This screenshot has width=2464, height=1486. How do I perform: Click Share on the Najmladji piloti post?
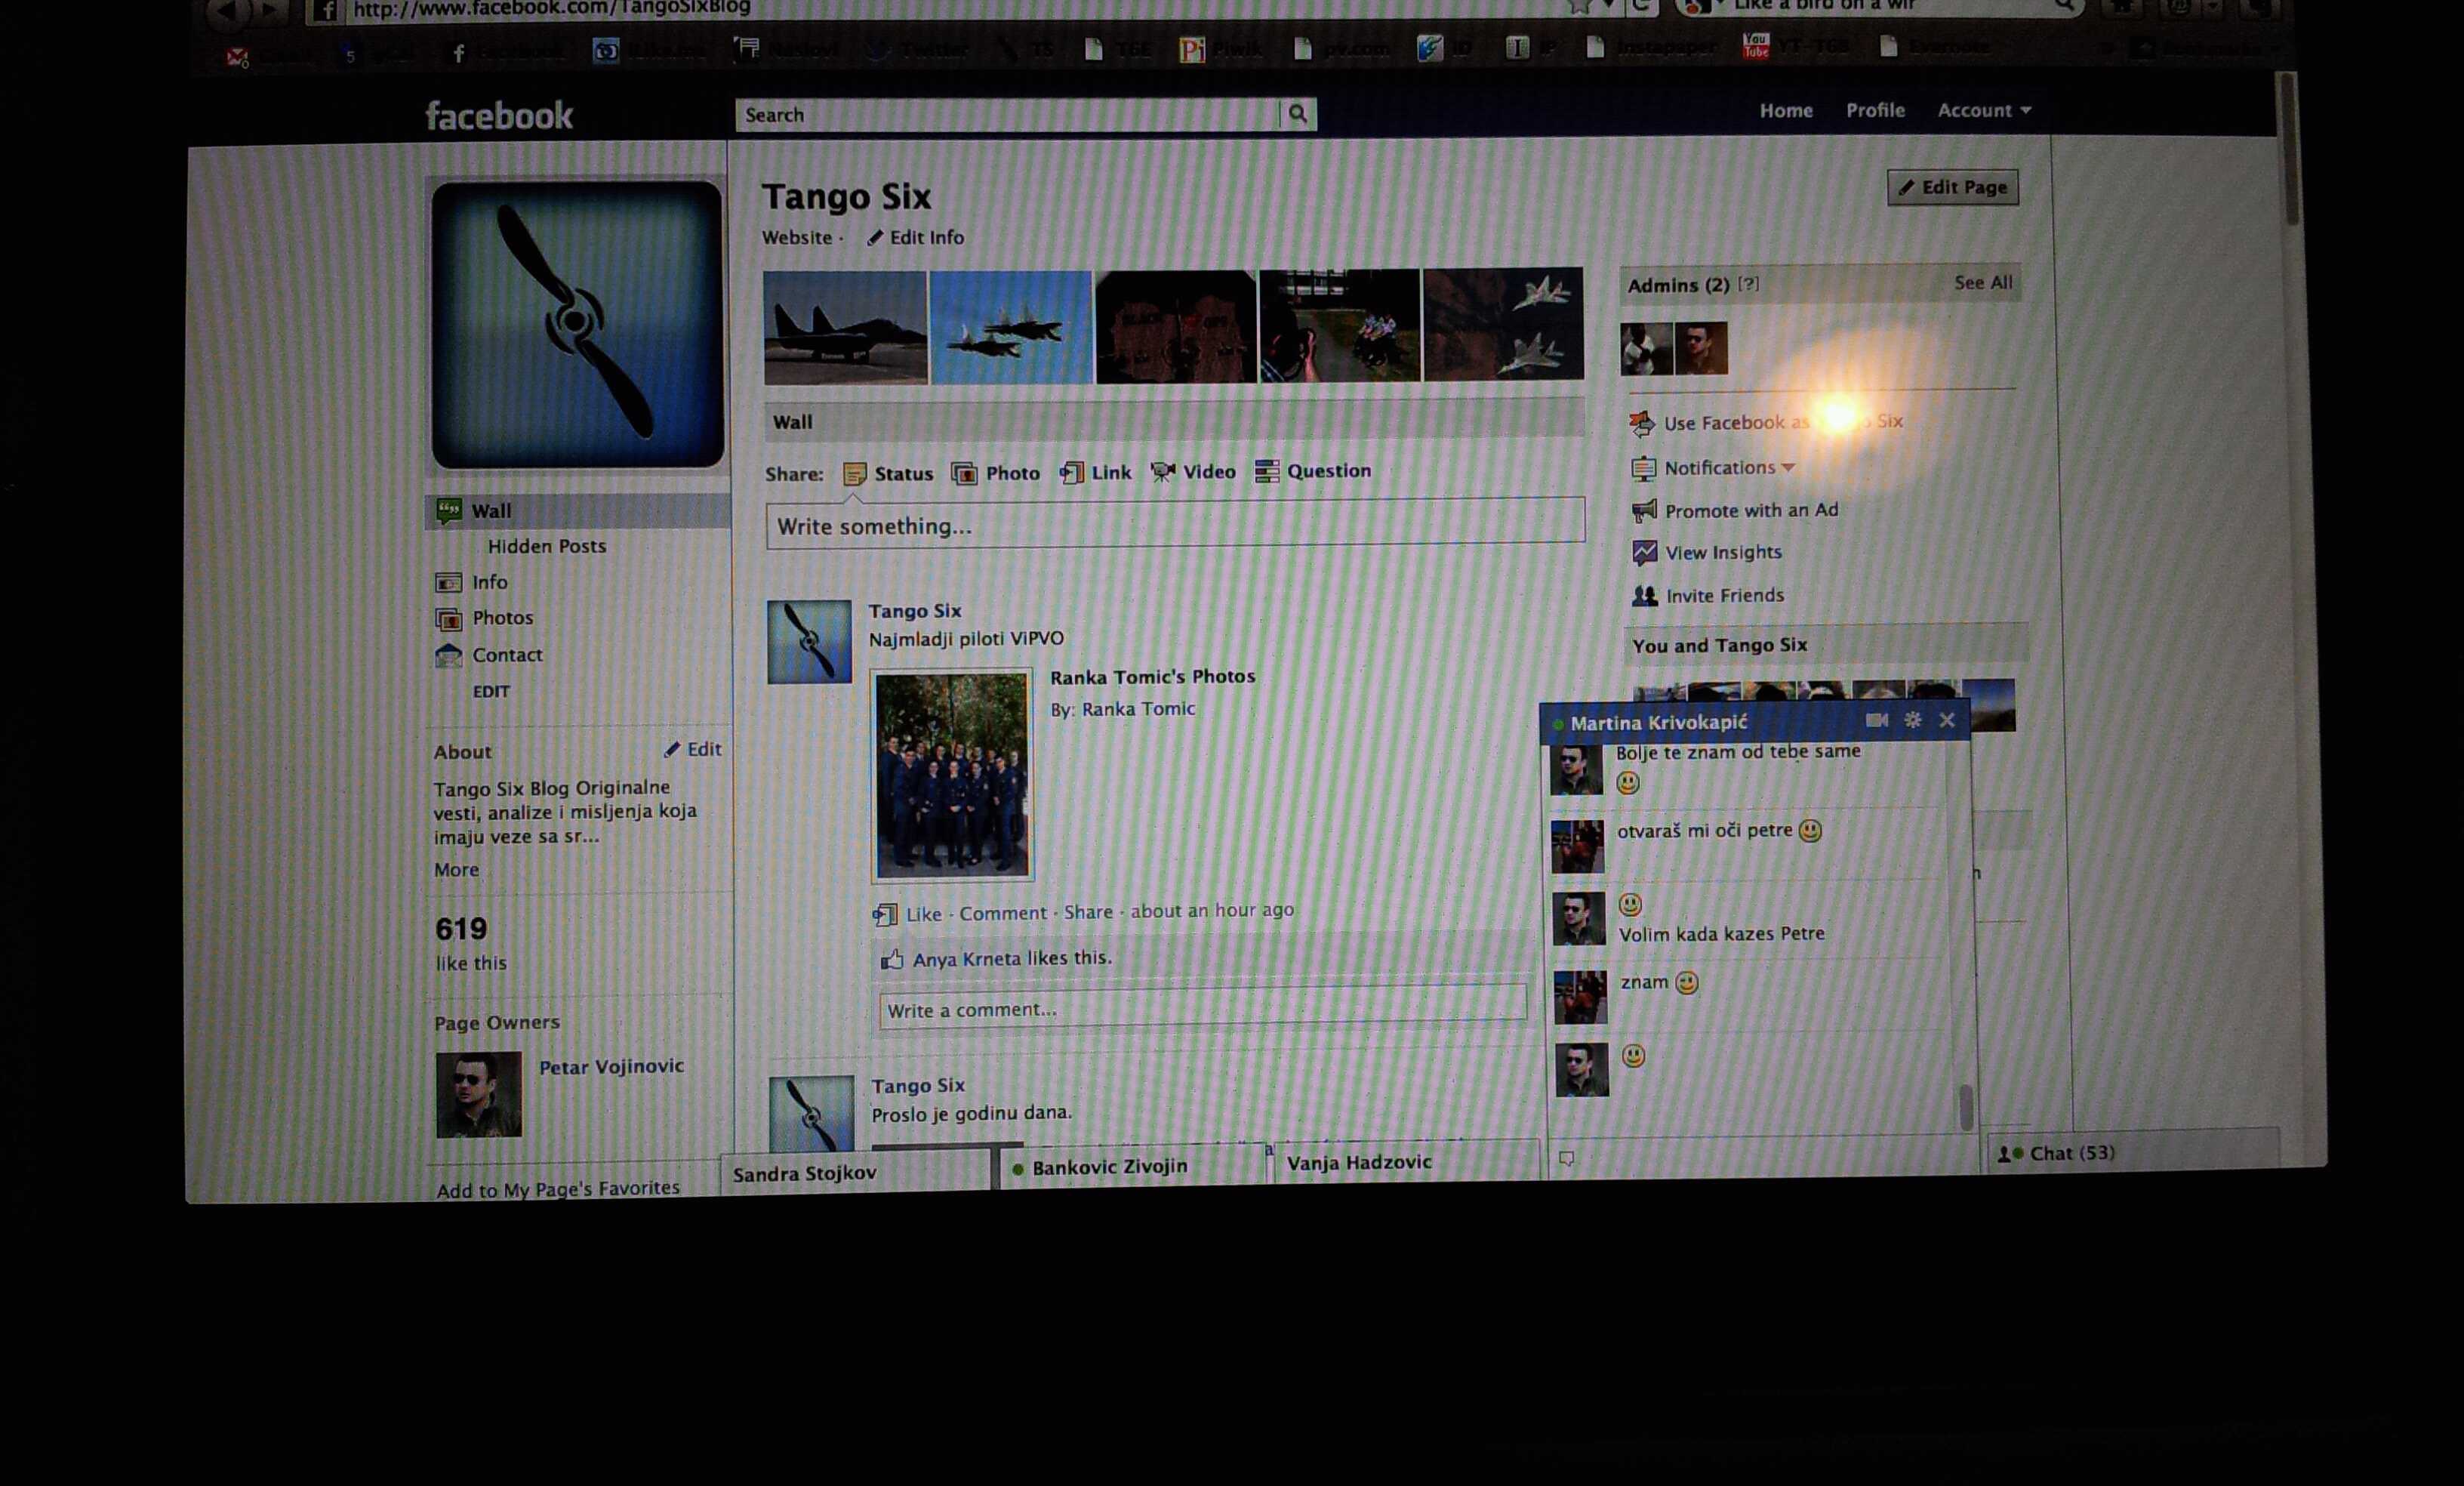tap(1088, 912)
